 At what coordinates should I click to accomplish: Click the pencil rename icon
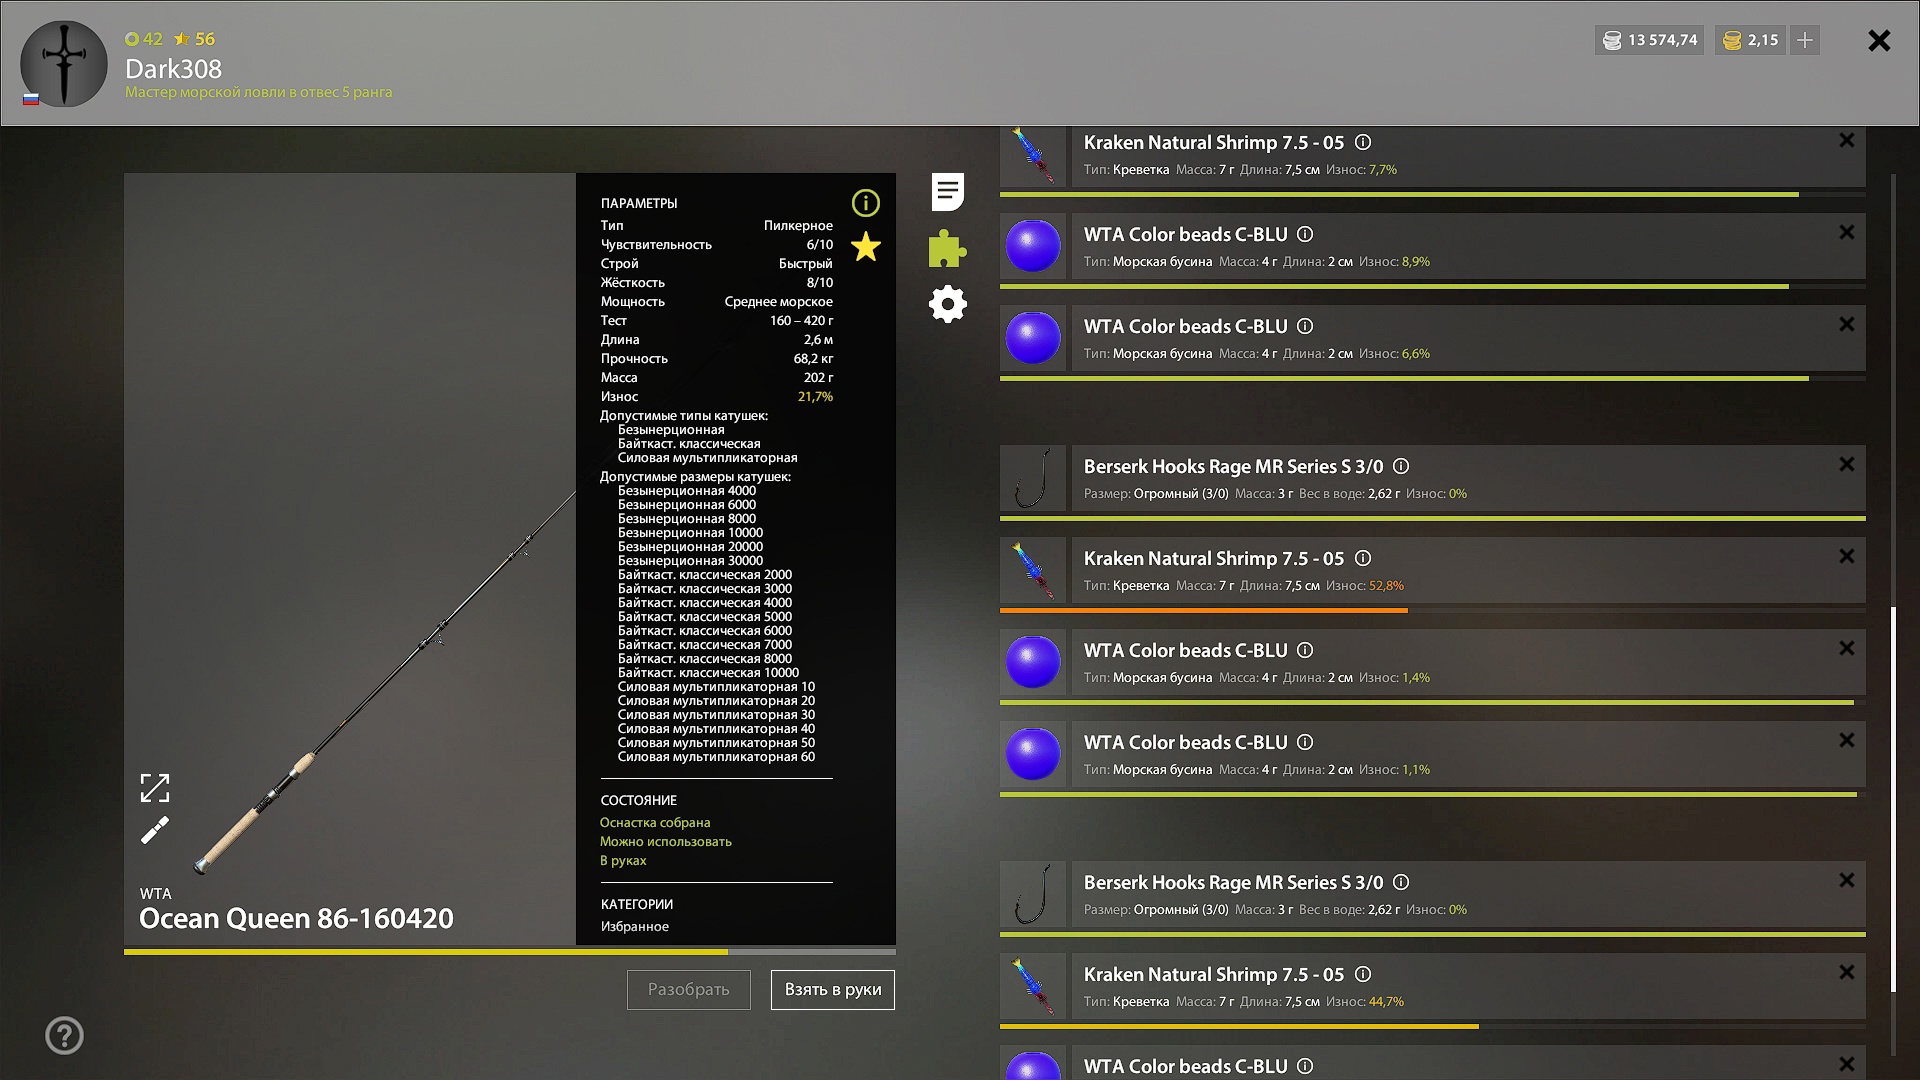[155, 830]
